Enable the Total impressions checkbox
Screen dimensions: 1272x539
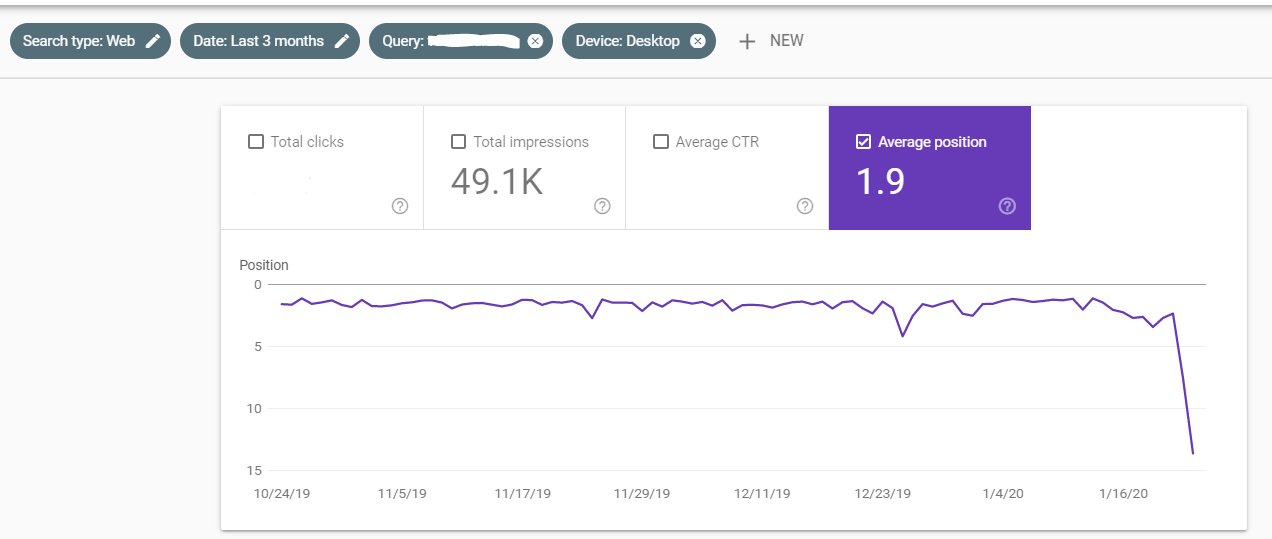(x=459, y=142)
